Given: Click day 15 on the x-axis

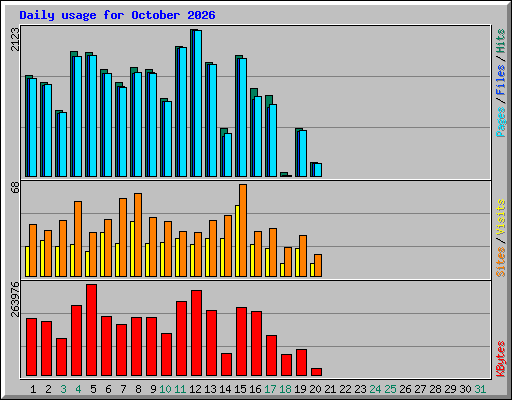Looking at the screenshot, I should [x=240, y=389].
